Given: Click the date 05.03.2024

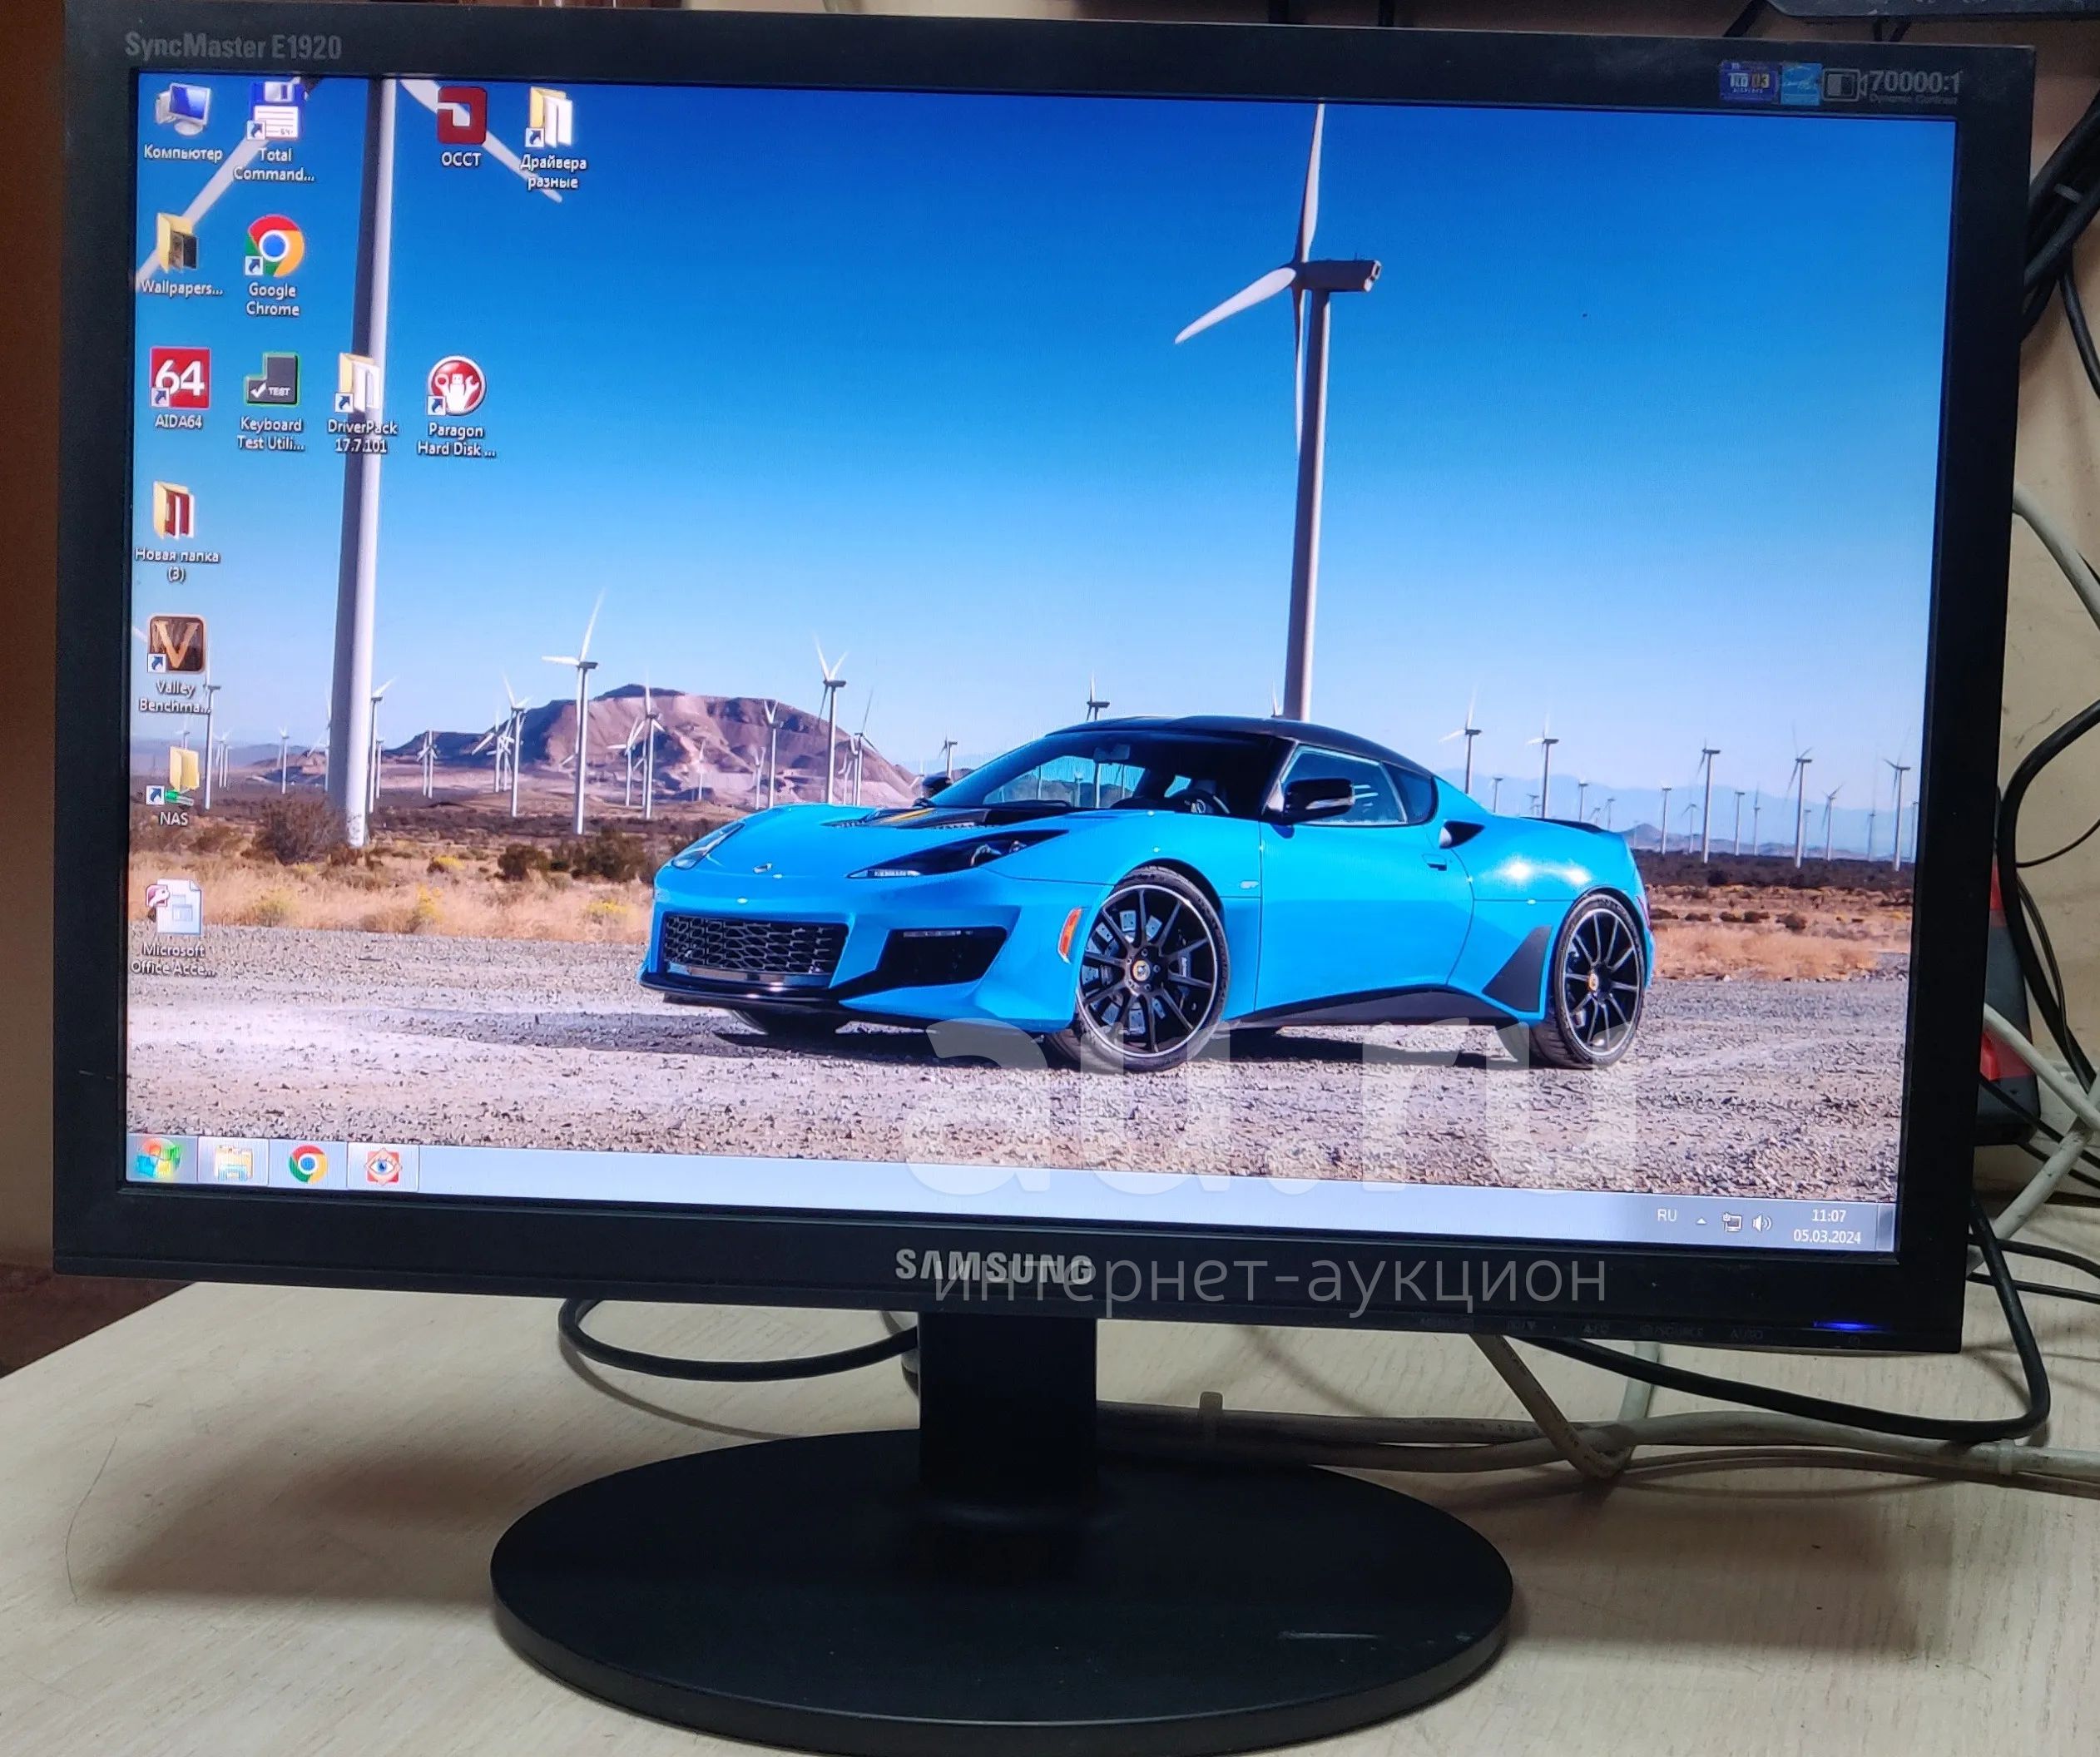Looking at the screenshot, I should (x=1827, y=1236).
